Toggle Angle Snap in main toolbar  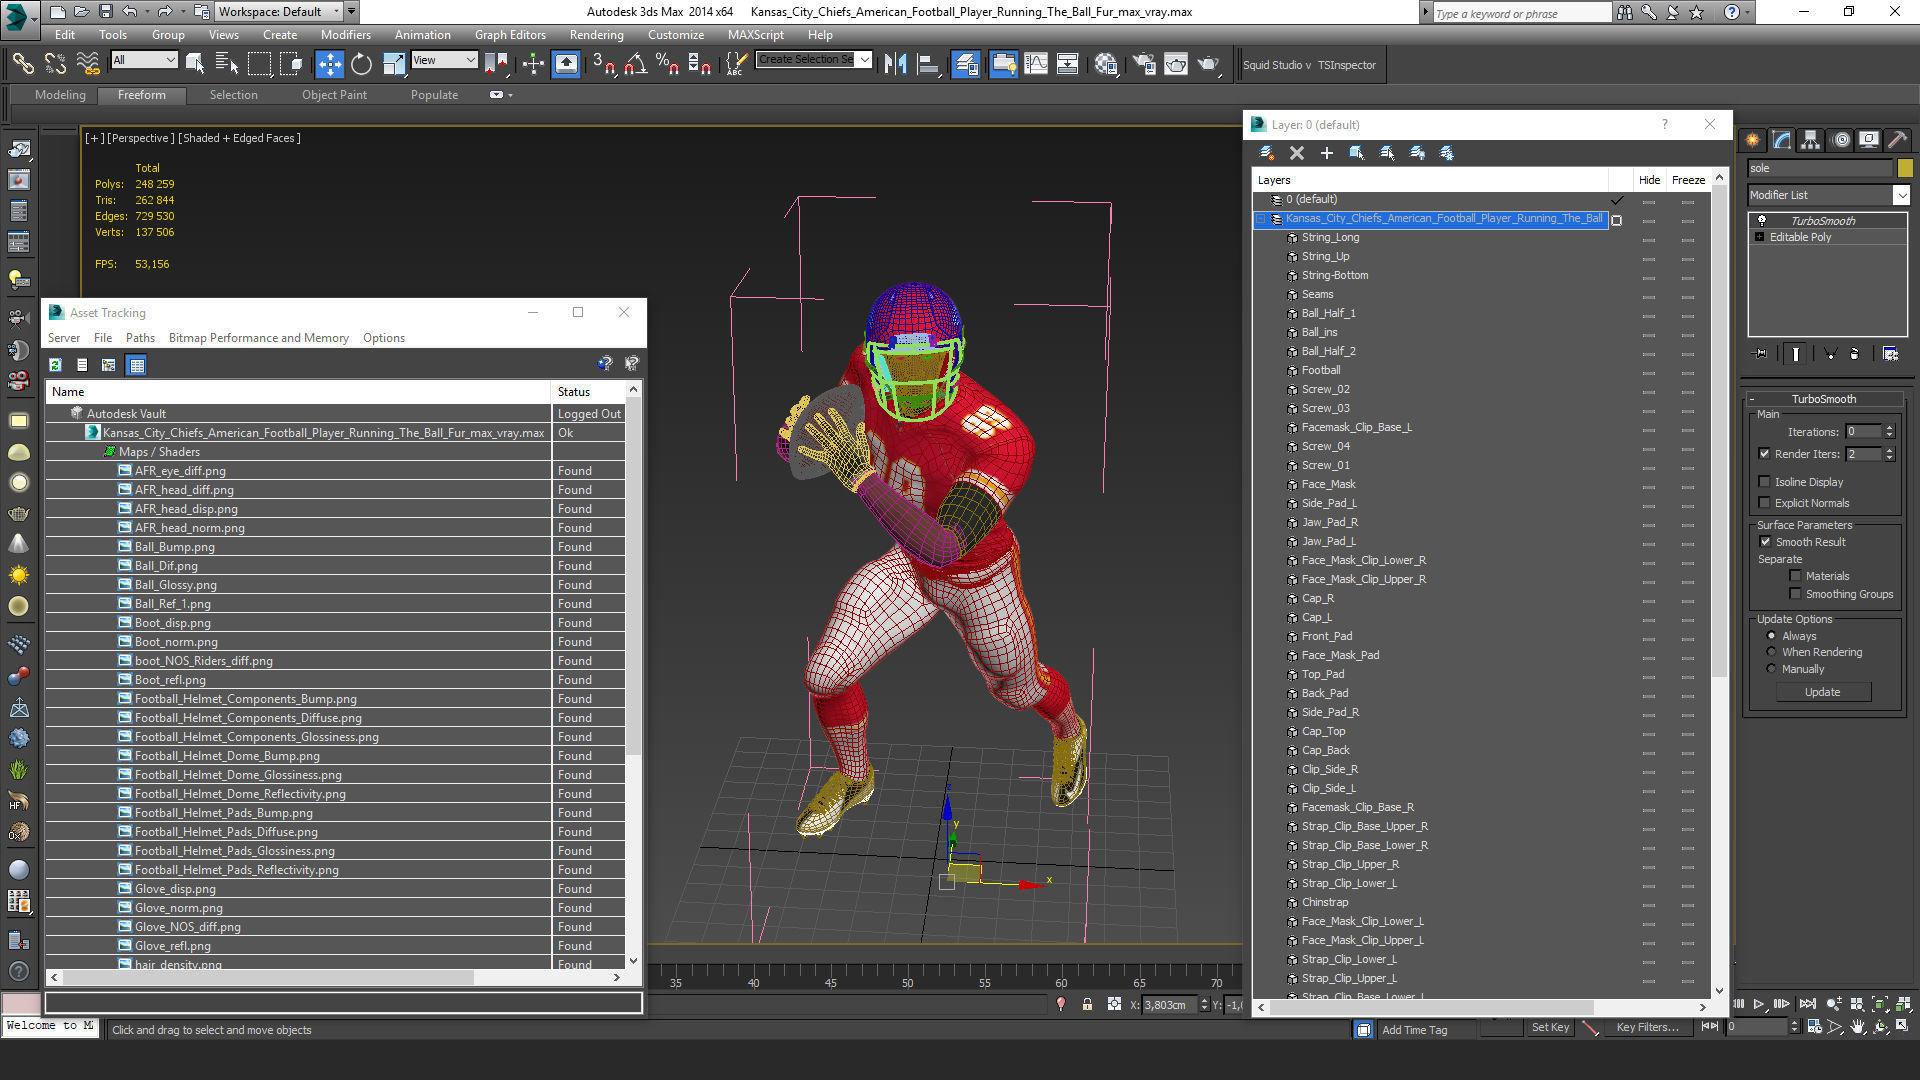pyautogui.click(x=635, y=64)
